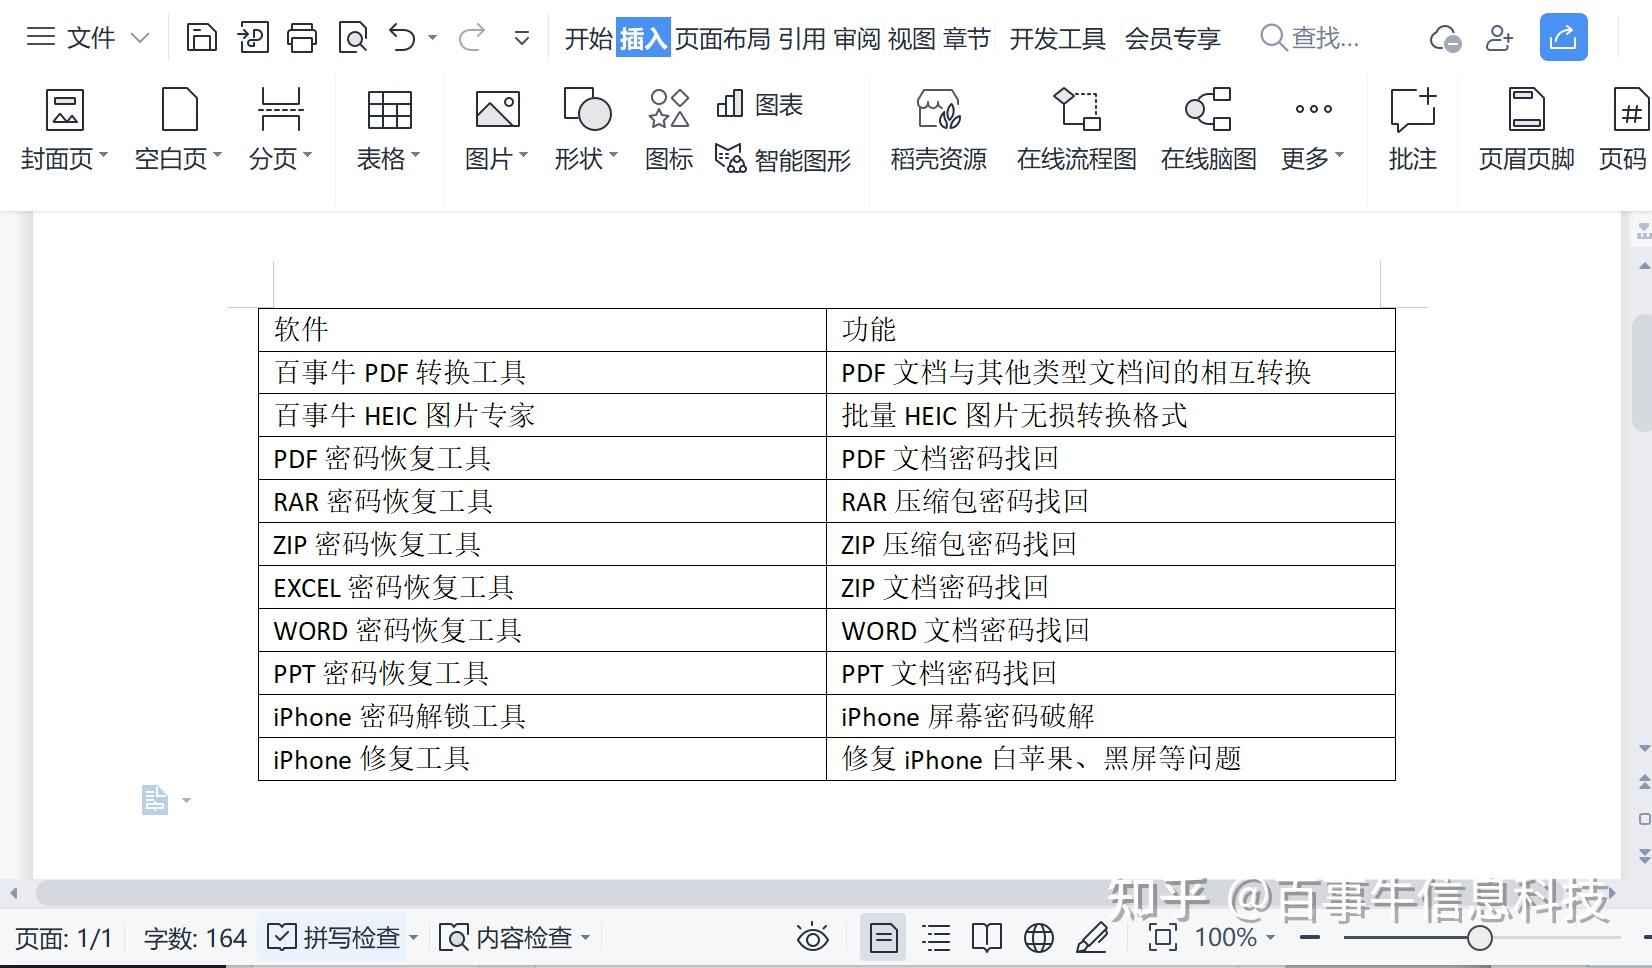Add a comment with 批注
This screenshot has height=968, width=1652.
click(x=1413, y=130)
